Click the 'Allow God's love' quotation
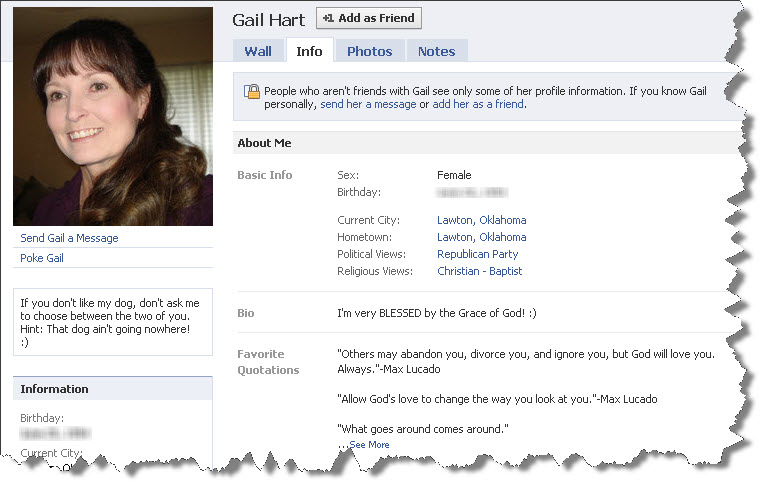 [x=497, y=399]
